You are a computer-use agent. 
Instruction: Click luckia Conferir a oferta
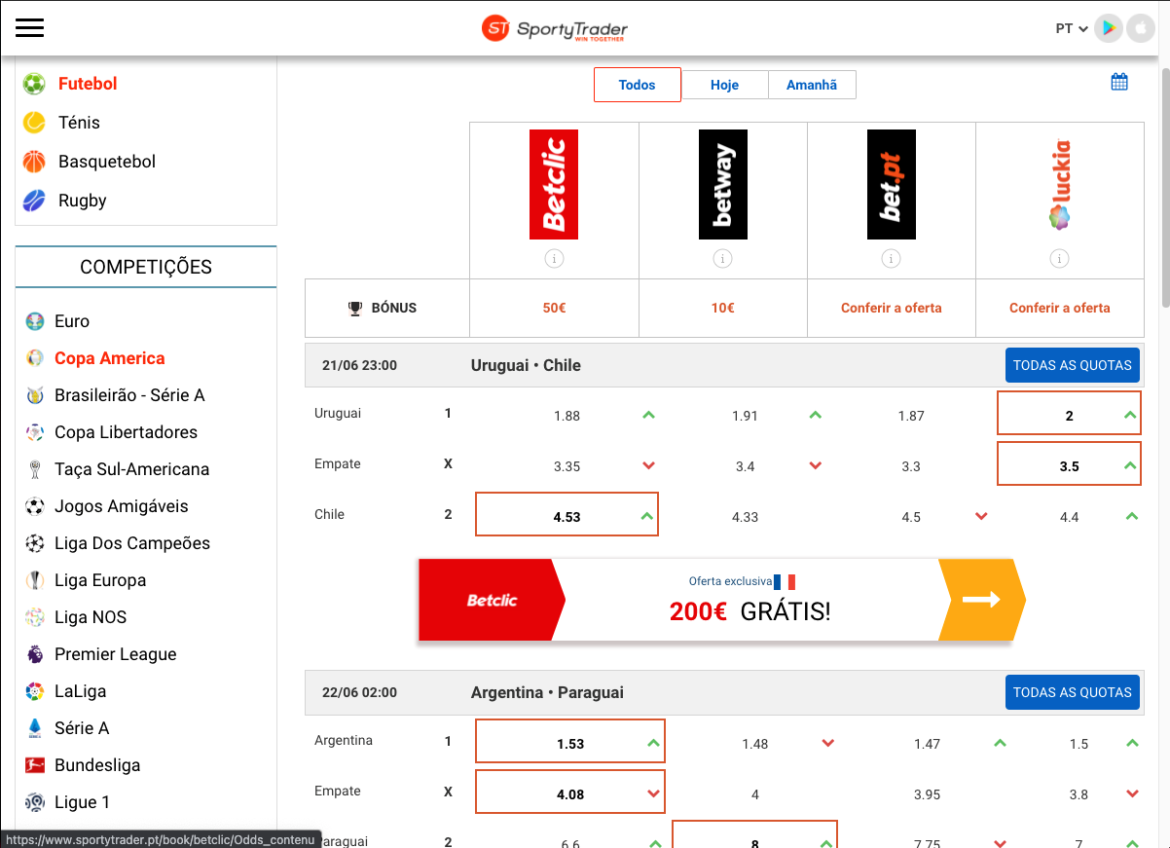tap(1060, 308)
